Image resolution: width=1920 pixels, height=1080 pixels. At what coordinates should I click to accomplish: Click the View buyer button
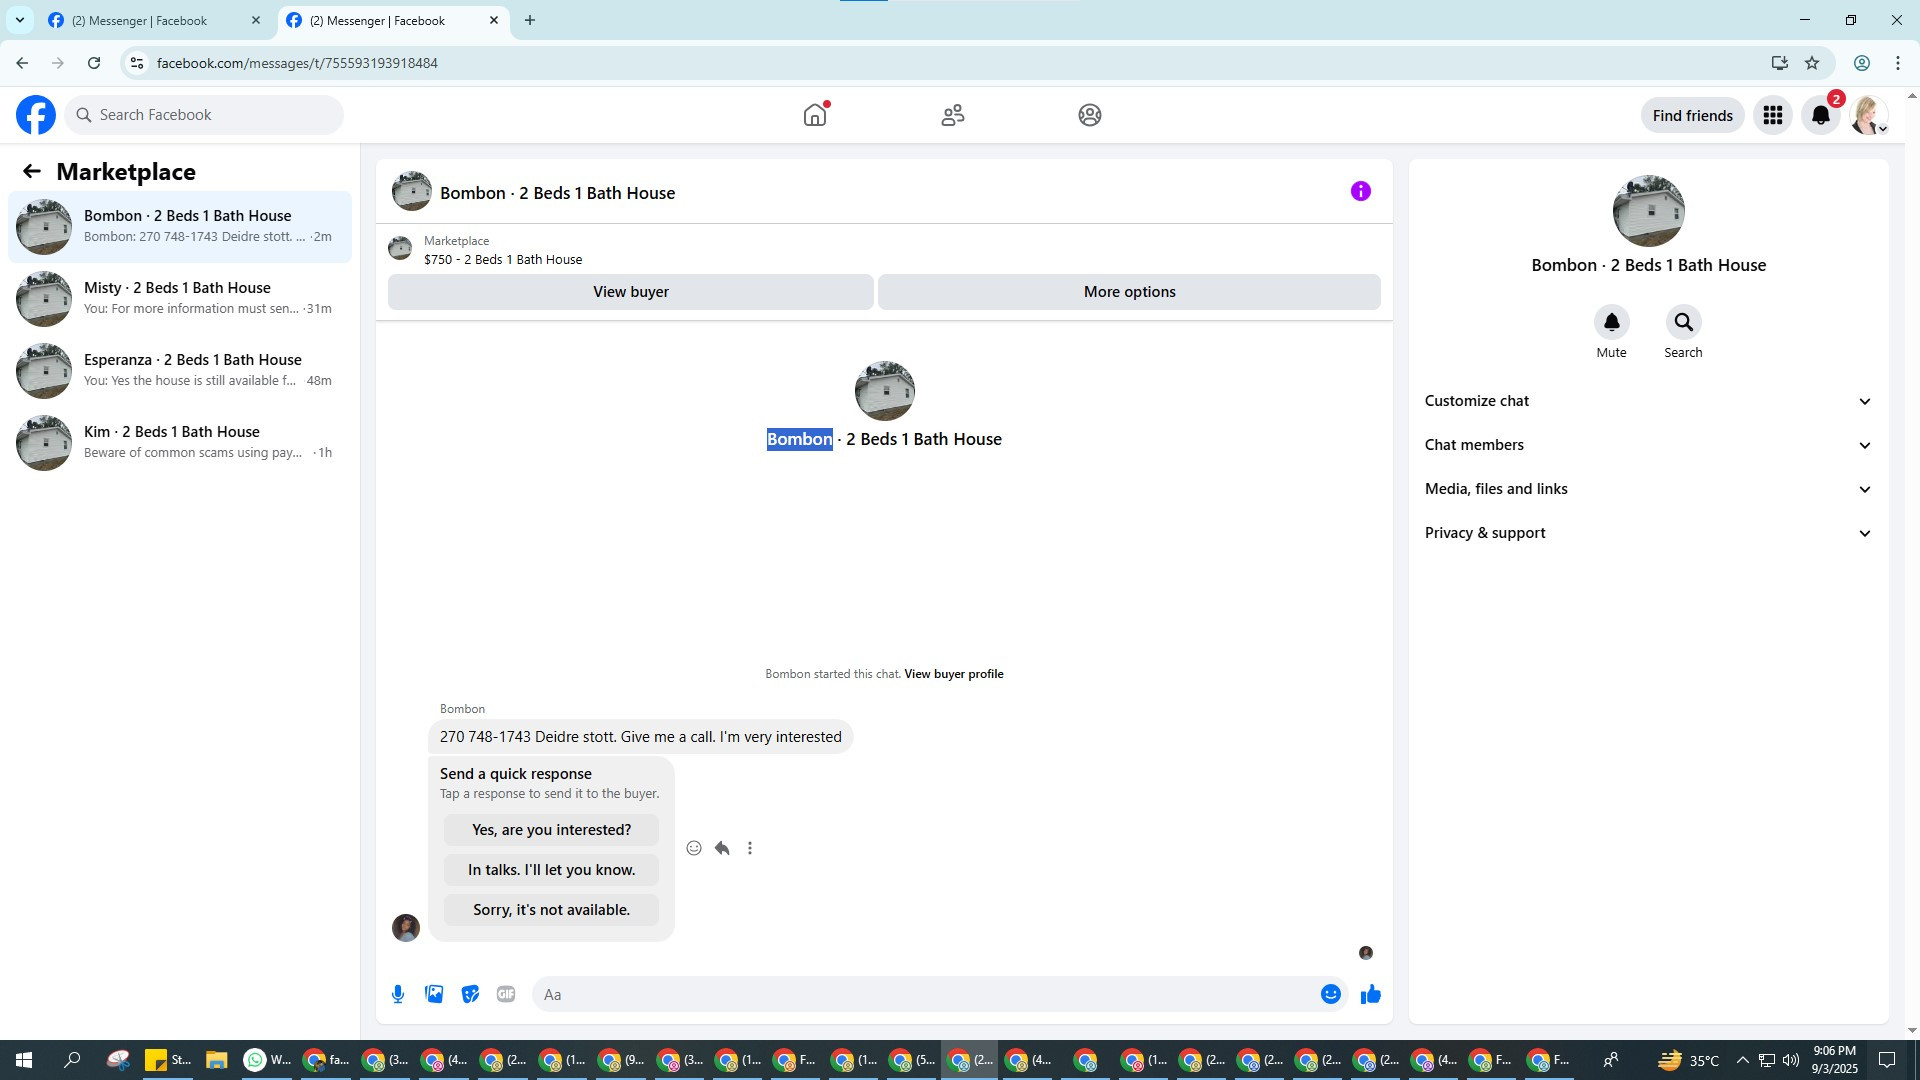631,292
